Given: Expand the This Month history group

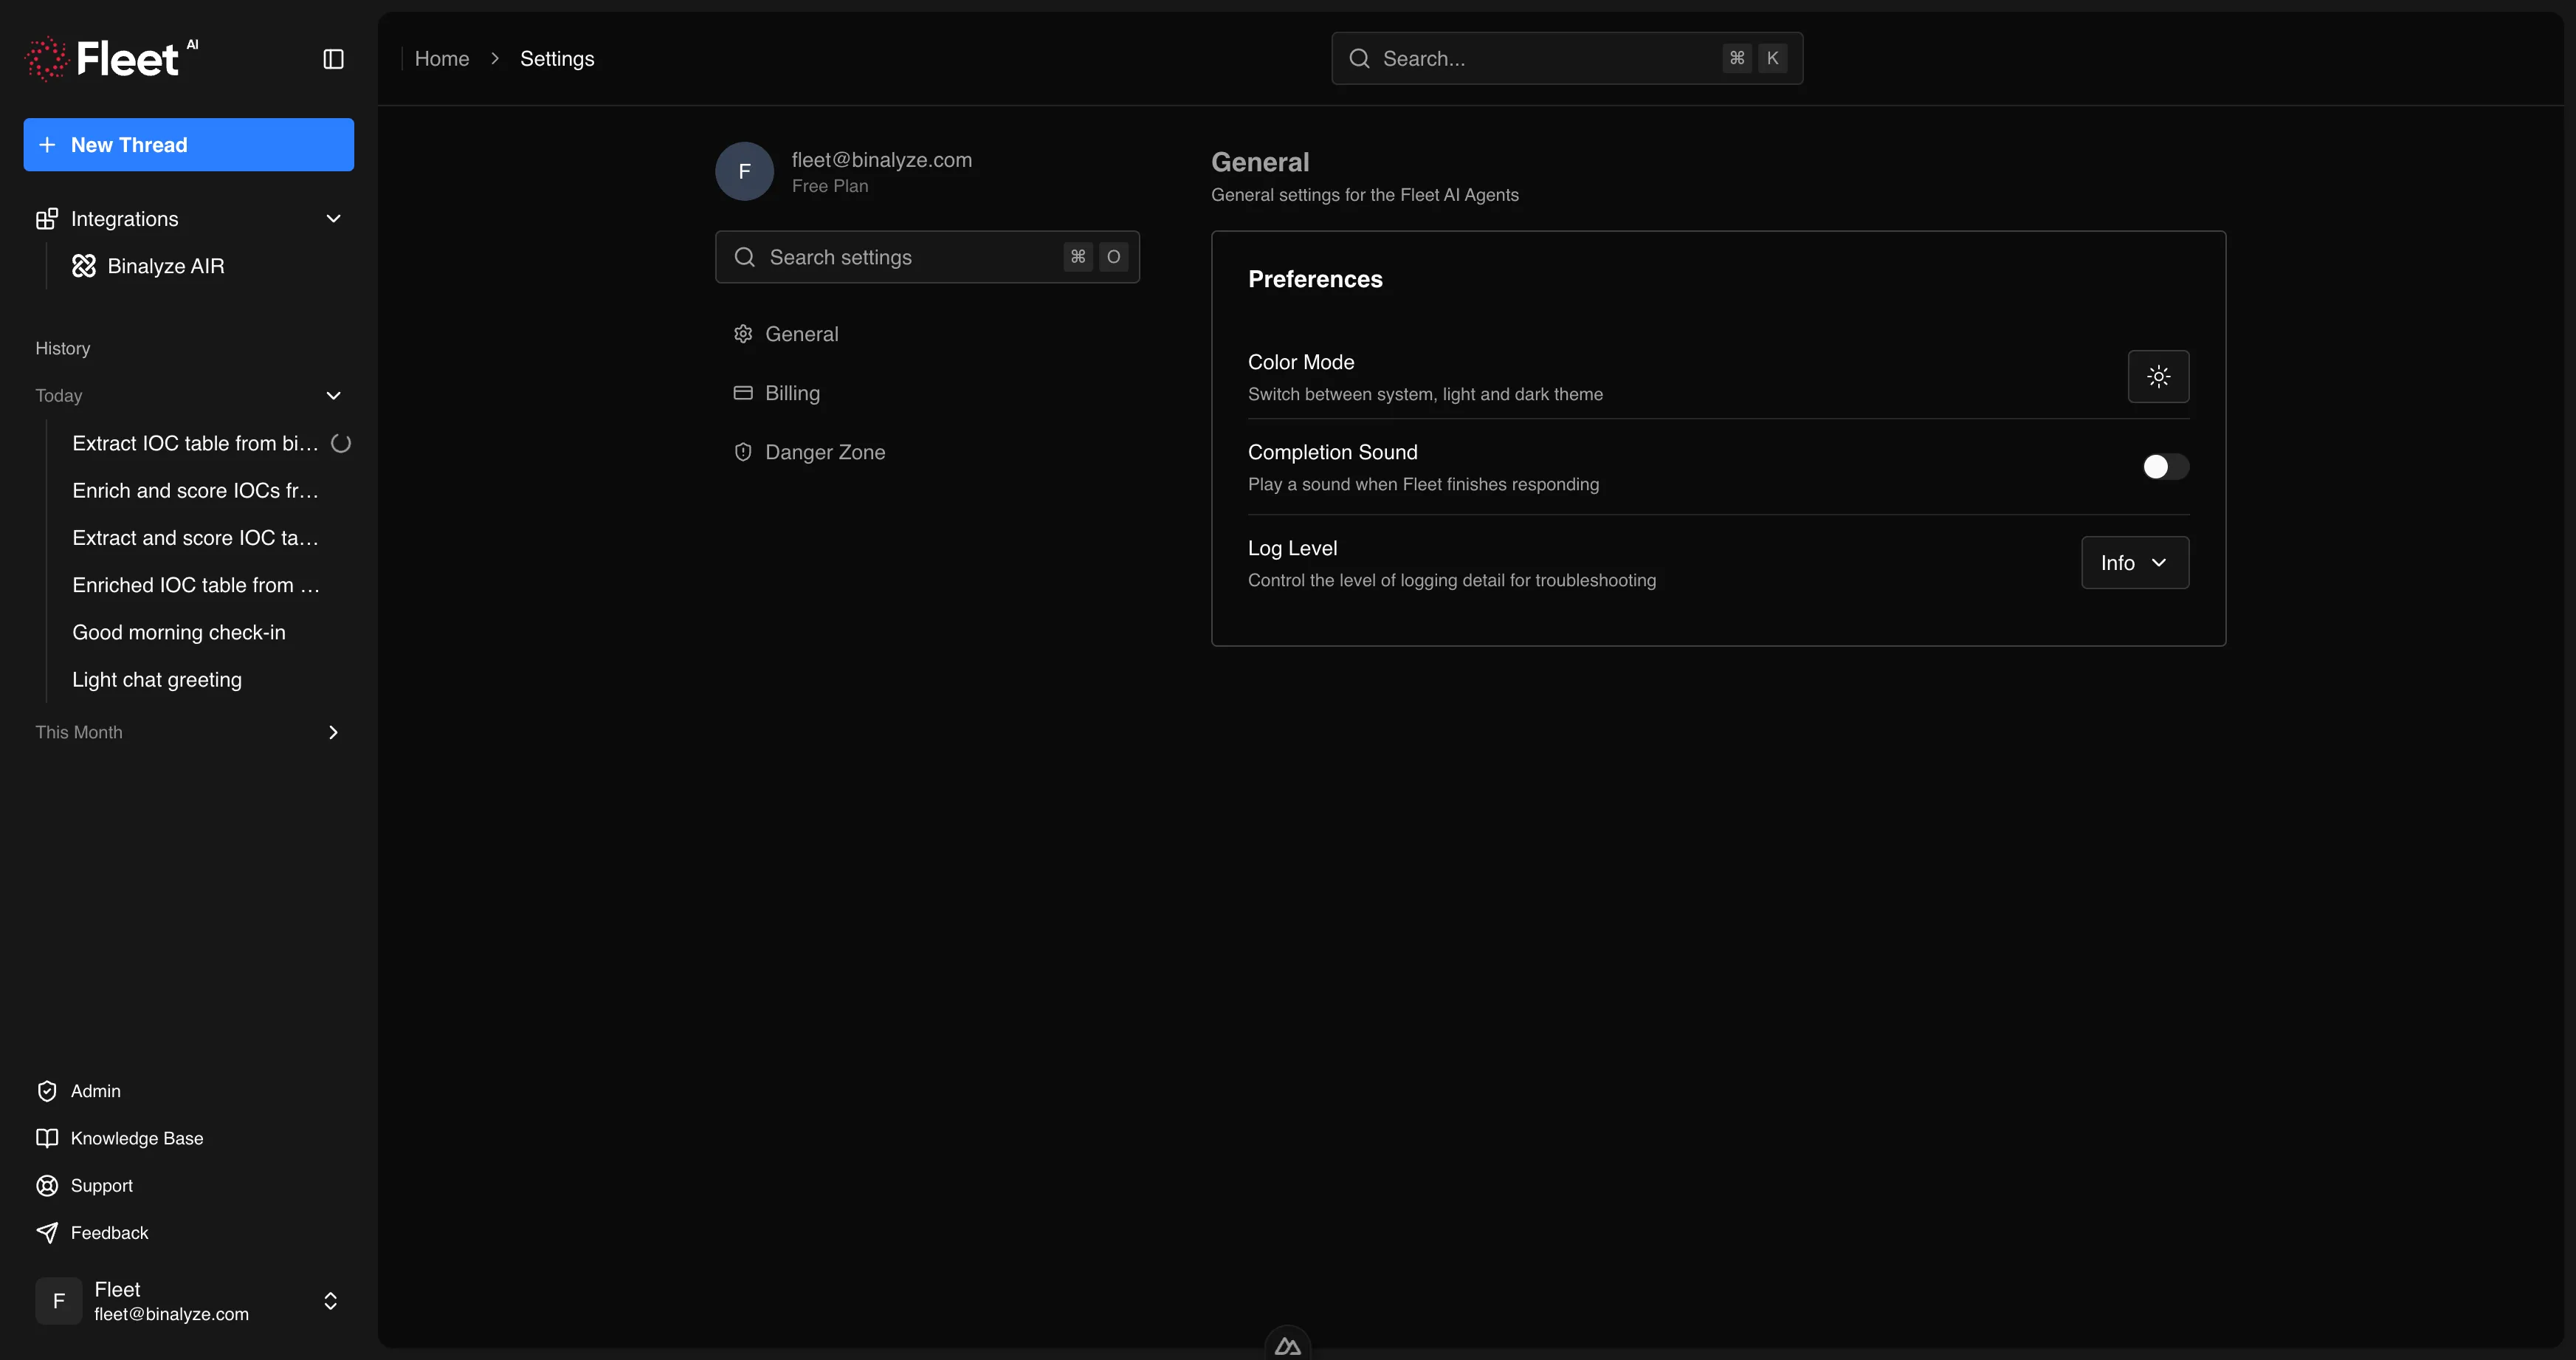Looking at the screenshot, I should (333, 732).
